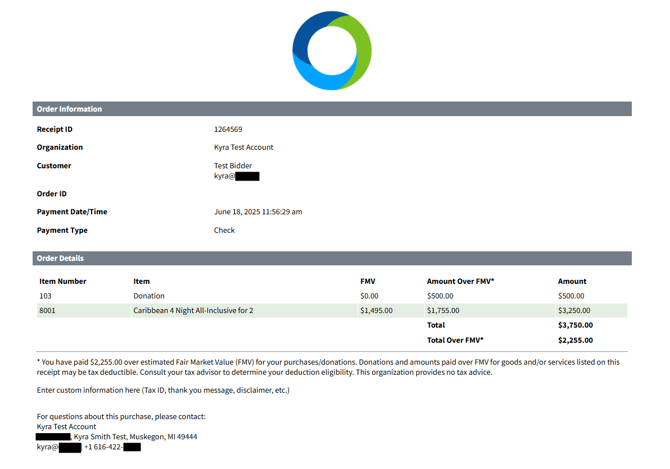Click the Check payment type value
This screenshot has height=469, width=670.
coord(224,230)
